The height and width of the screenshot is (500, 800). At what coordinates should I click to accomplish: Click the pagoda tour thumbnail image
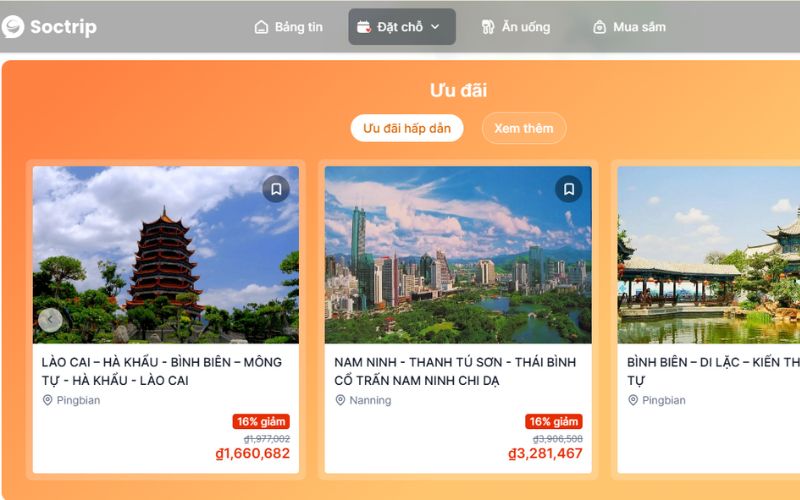(166, 255)
